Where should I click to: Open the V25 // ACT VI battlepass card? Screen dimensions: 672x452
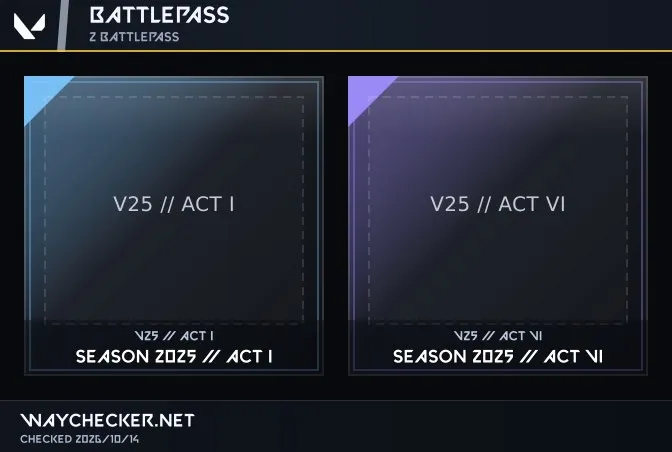tap(498, 225)
